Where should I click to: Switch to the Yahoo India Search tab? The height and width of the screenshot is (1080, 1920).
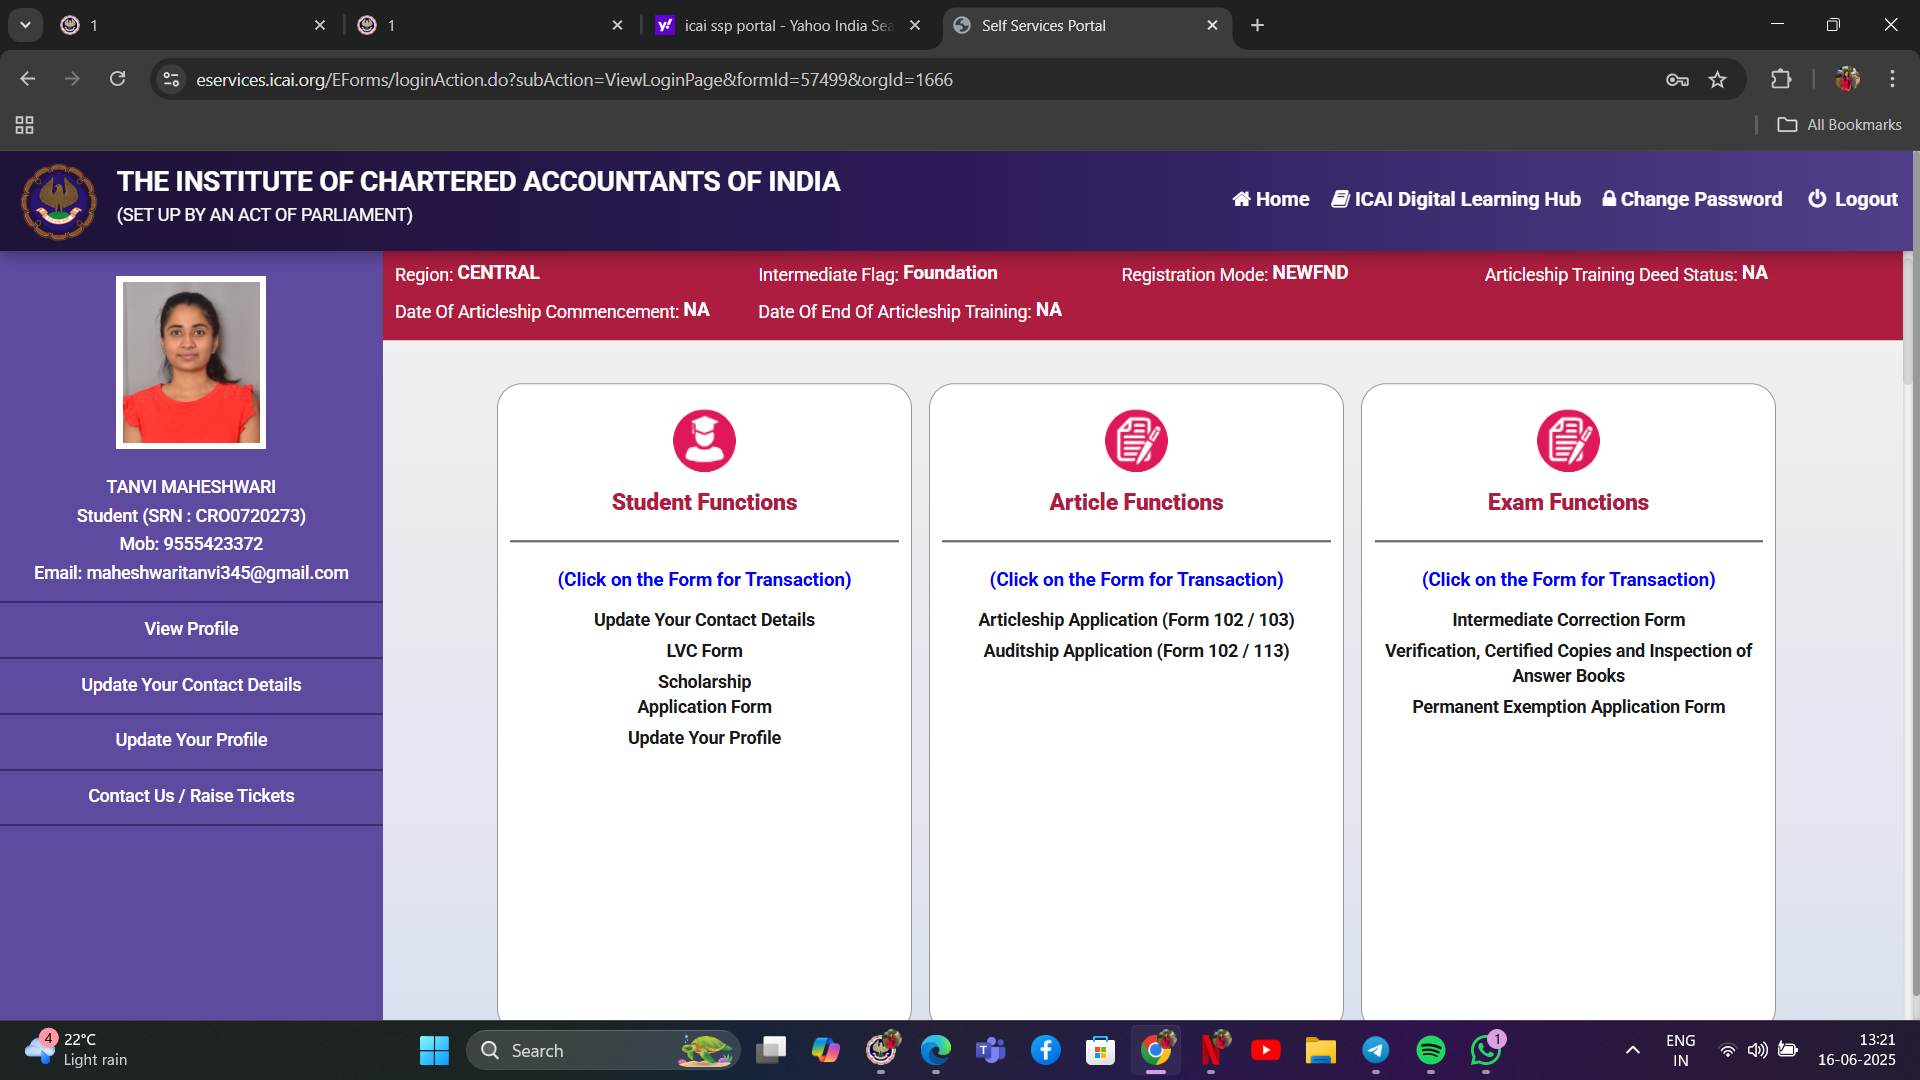pos(788,25)
